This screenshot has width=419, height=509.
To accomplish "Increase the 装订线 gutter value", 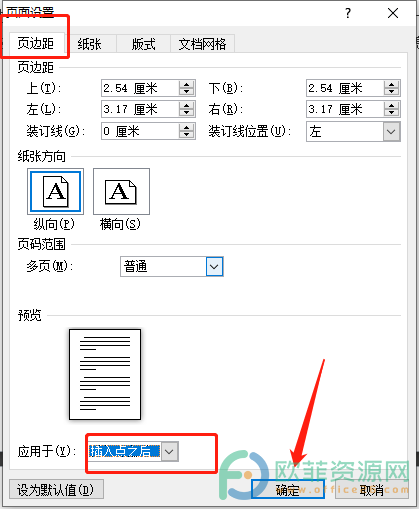I will tap(187, 128).
